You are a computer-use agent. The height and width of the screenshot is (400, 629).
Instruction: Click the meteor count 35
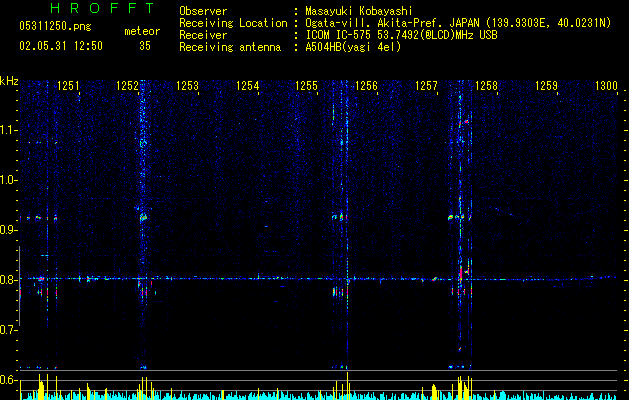tap(145, 46)
